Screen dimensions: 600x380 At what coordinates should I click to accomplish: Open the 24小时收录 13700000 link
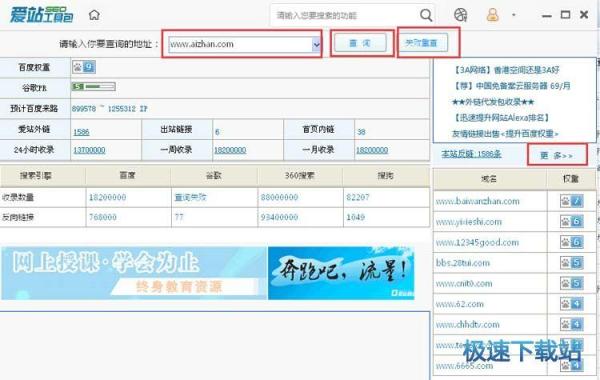coord(89,150)
